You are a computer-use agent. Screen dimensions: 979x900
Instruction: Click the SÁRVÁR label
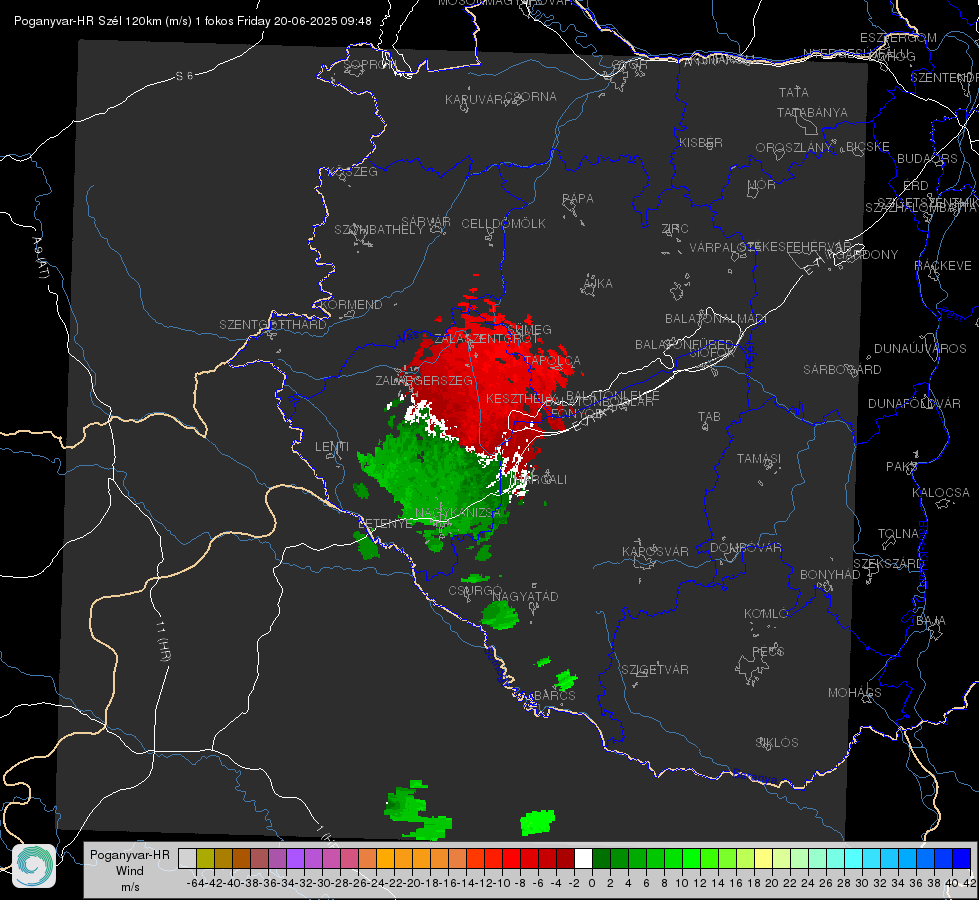point(426,222)
